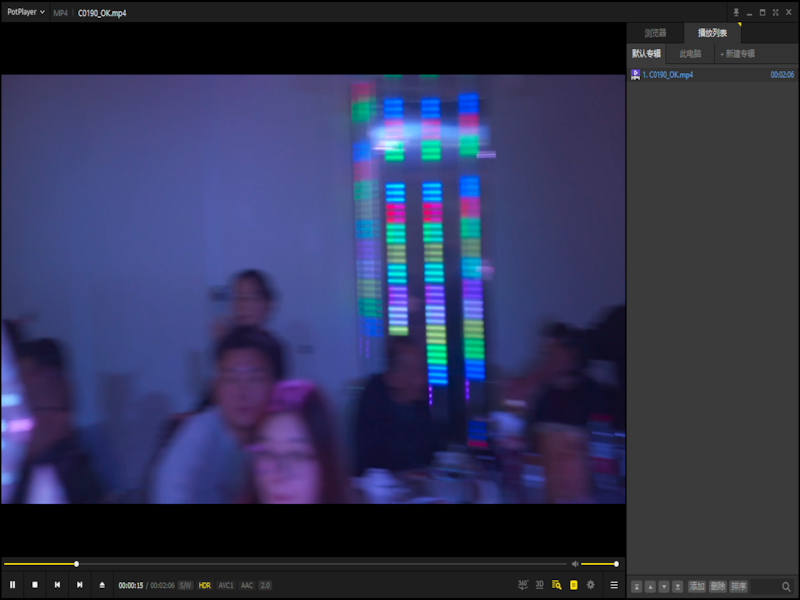Open the 360° video mode icon
The image size is (800, 600).
point(523,585)
